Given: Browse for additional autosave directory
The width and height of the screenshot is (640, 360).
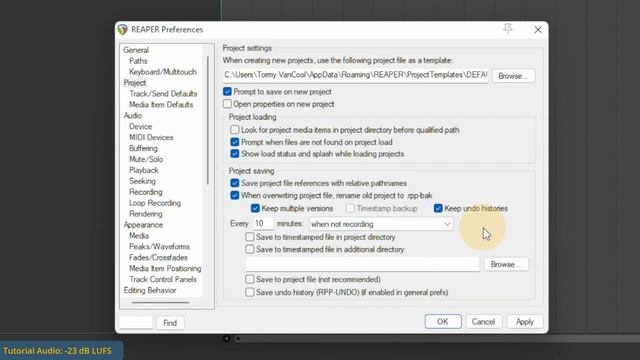Looking at the screenshot, I should coord(506,264).
